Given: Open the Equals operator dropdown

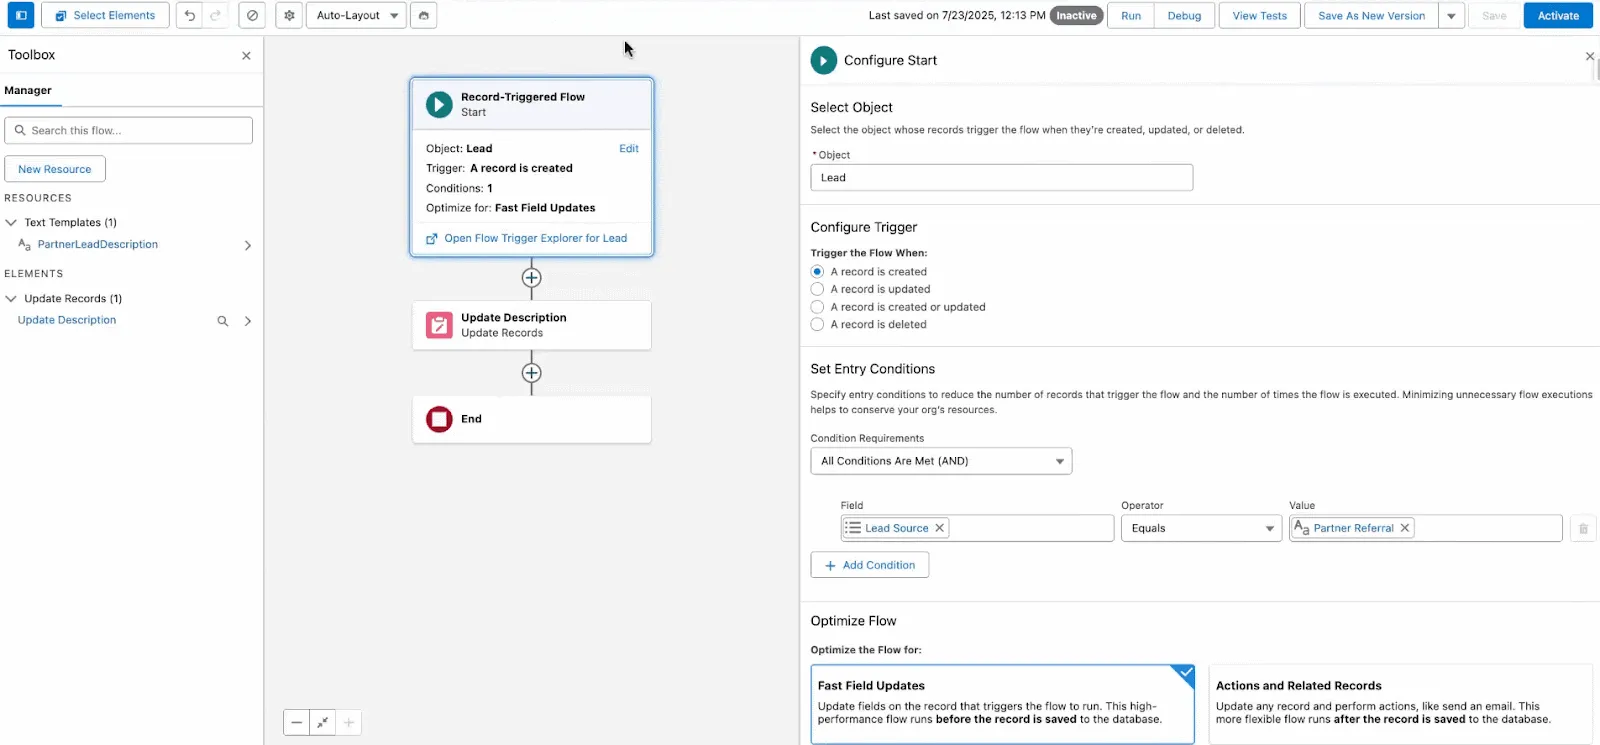Looking at the screenshot, I should pos(1201,528).
